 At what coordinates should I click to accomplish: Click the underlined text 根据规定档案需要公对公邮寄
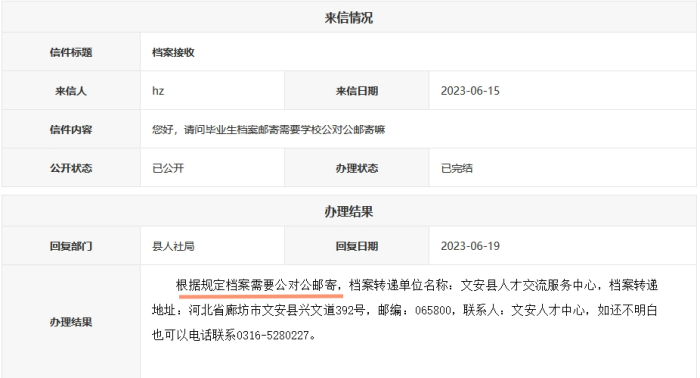[256, 285]
